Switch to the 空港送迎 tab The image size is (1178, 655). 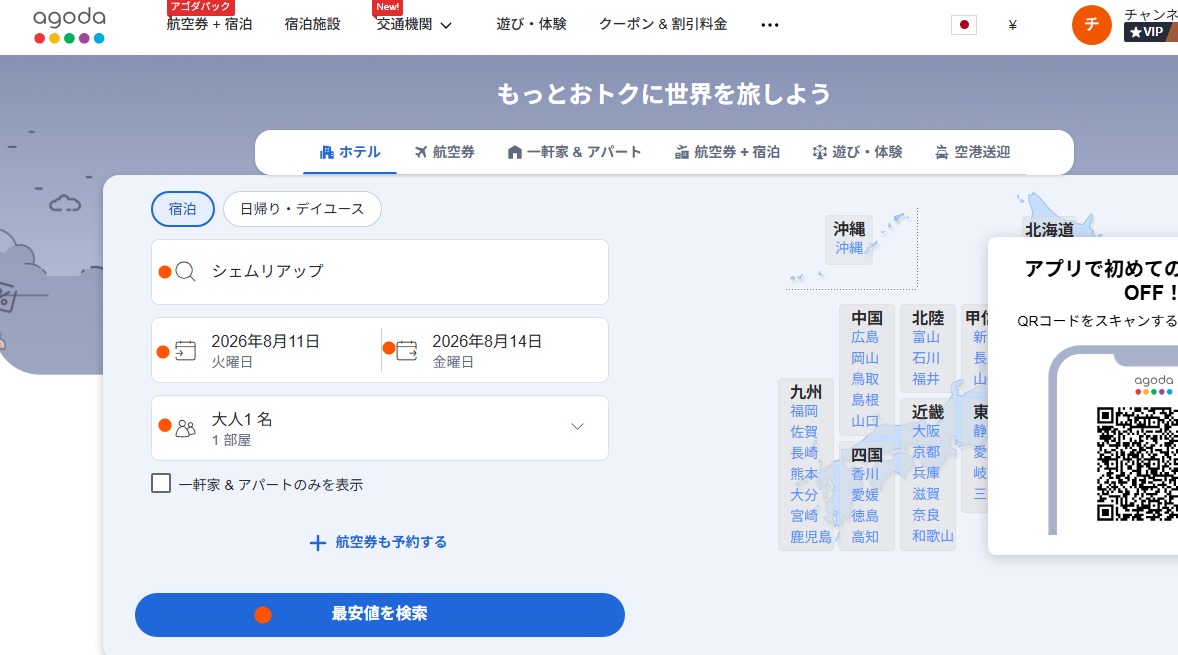tap(972, 152)
